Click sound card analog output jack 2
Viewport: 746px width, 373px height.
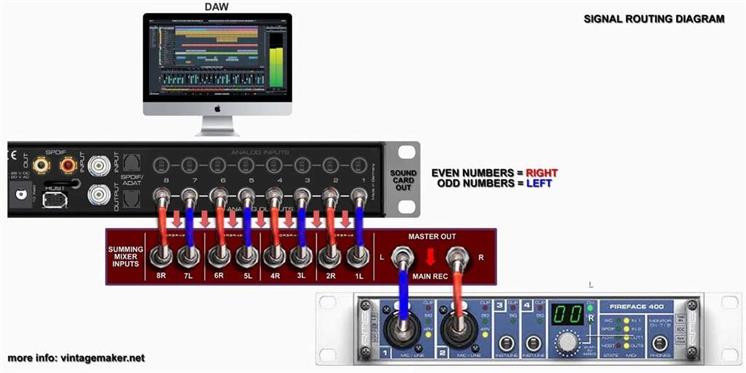(331, 195)
